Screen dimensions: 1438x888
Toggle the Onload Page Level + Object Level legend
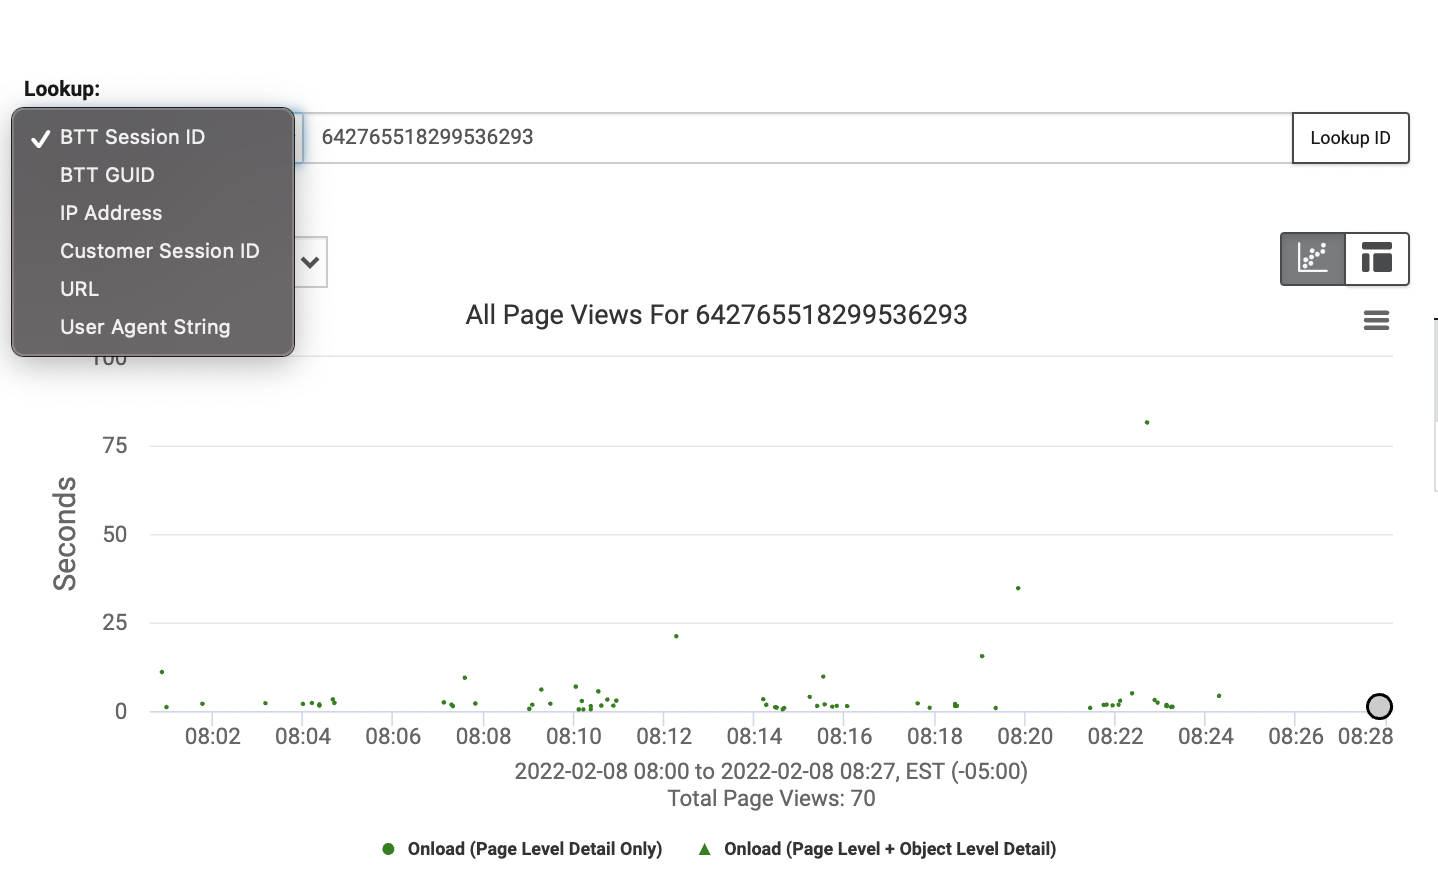coord(879,848)
